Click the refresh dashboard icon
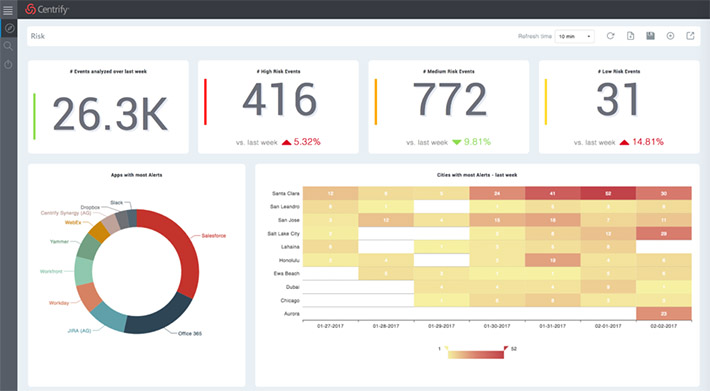The width and height of the screenshot is (710, 391). 610,36
